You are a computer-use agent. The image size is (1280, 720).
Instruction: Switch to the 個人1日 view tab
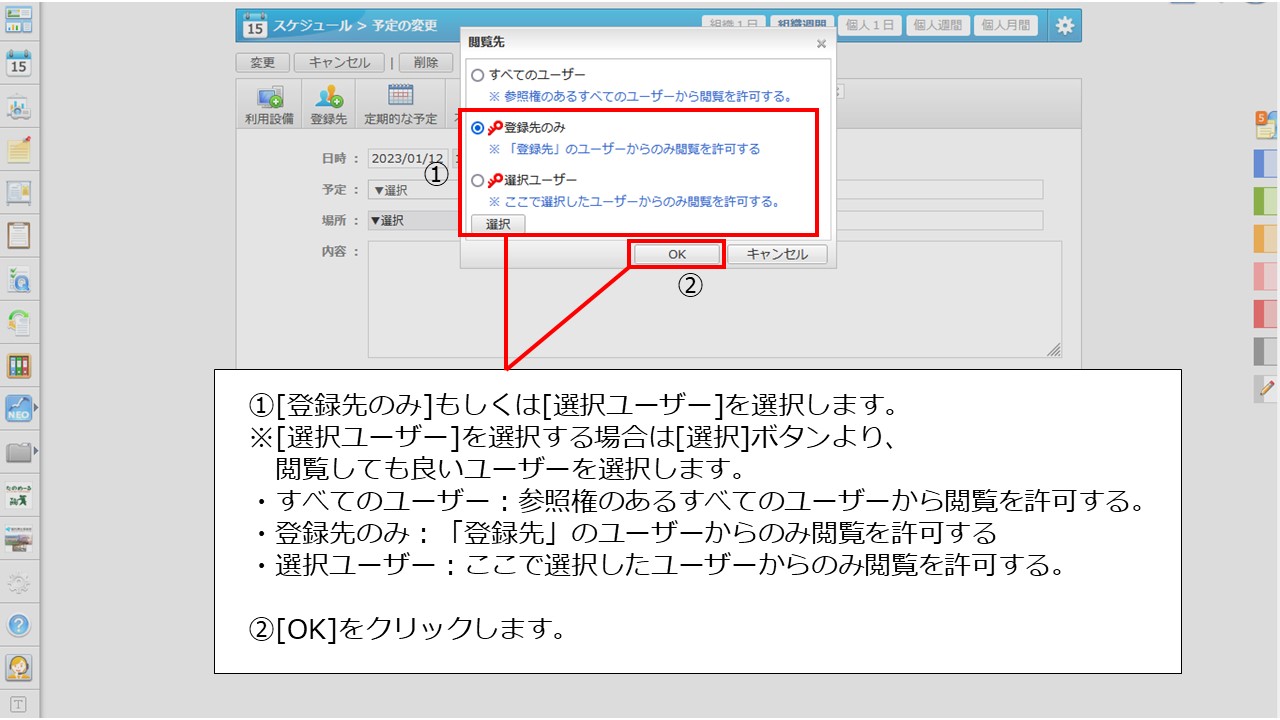coord(870,26)
